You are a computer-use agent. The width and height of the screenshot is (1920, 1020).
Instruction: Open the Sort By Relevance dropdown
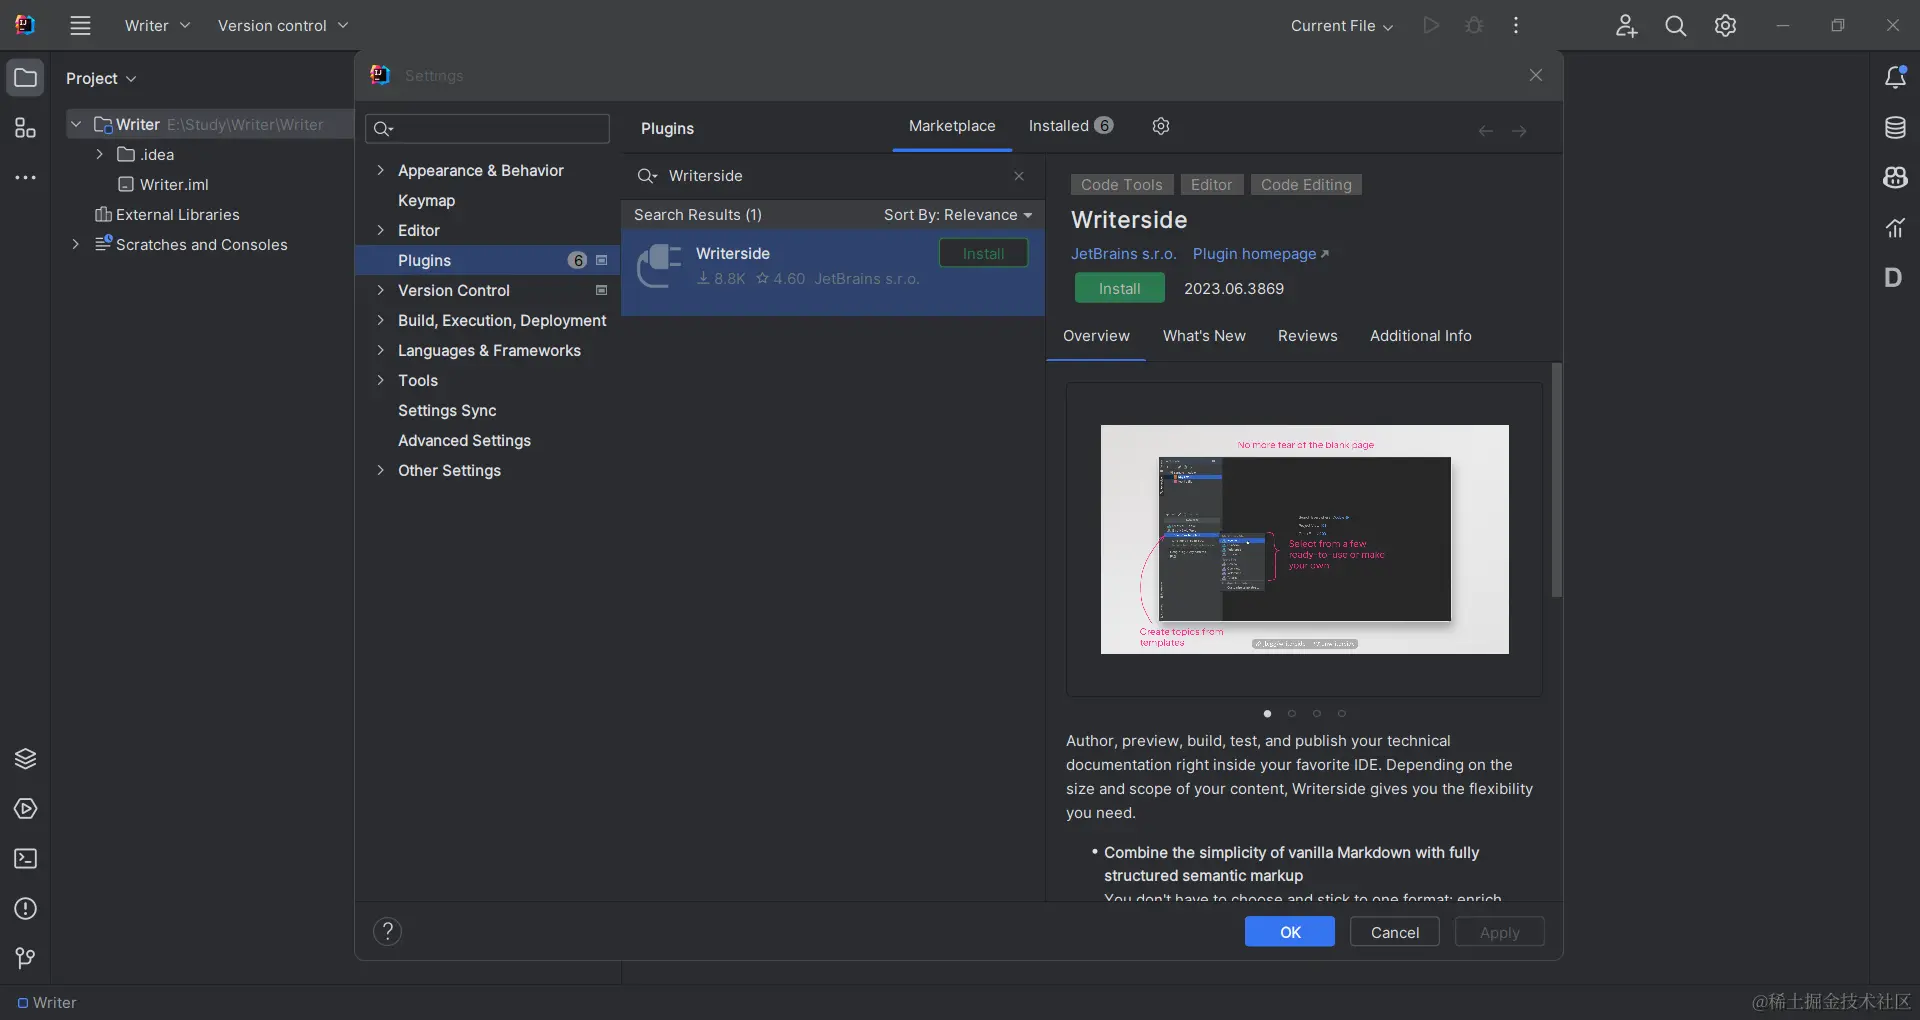[958, 215]
